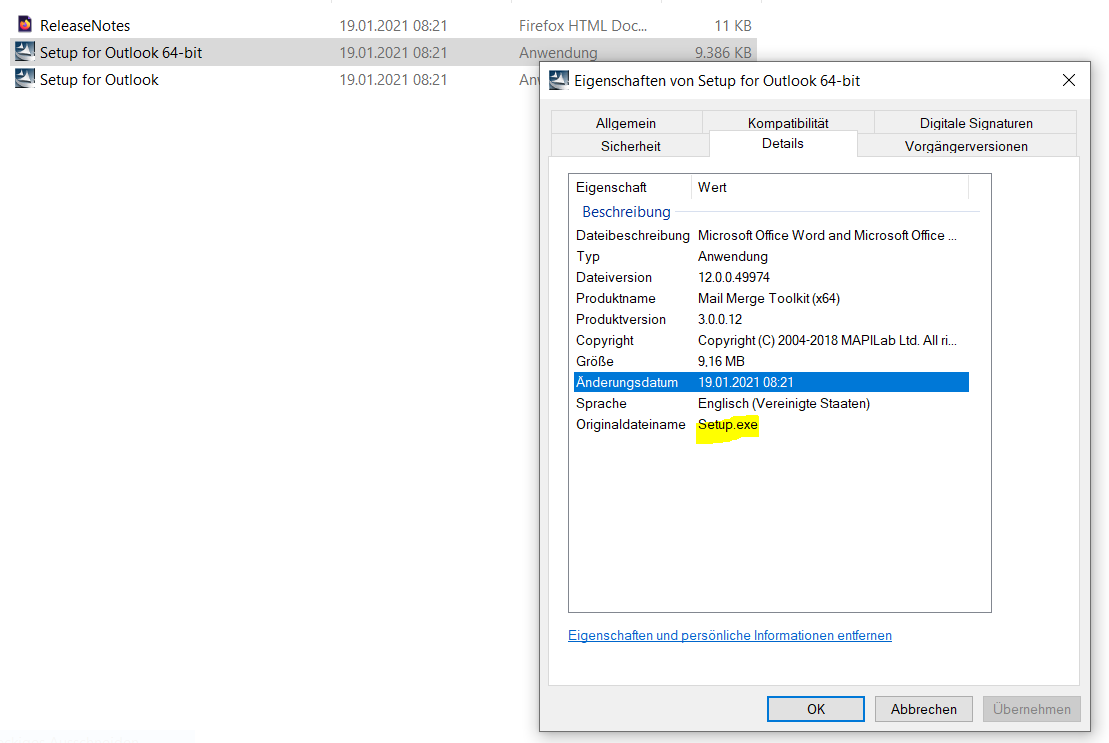1109x743 pixels.
Task: Close the Eigenschaften properties dialog
Action: pos(1069,81)
